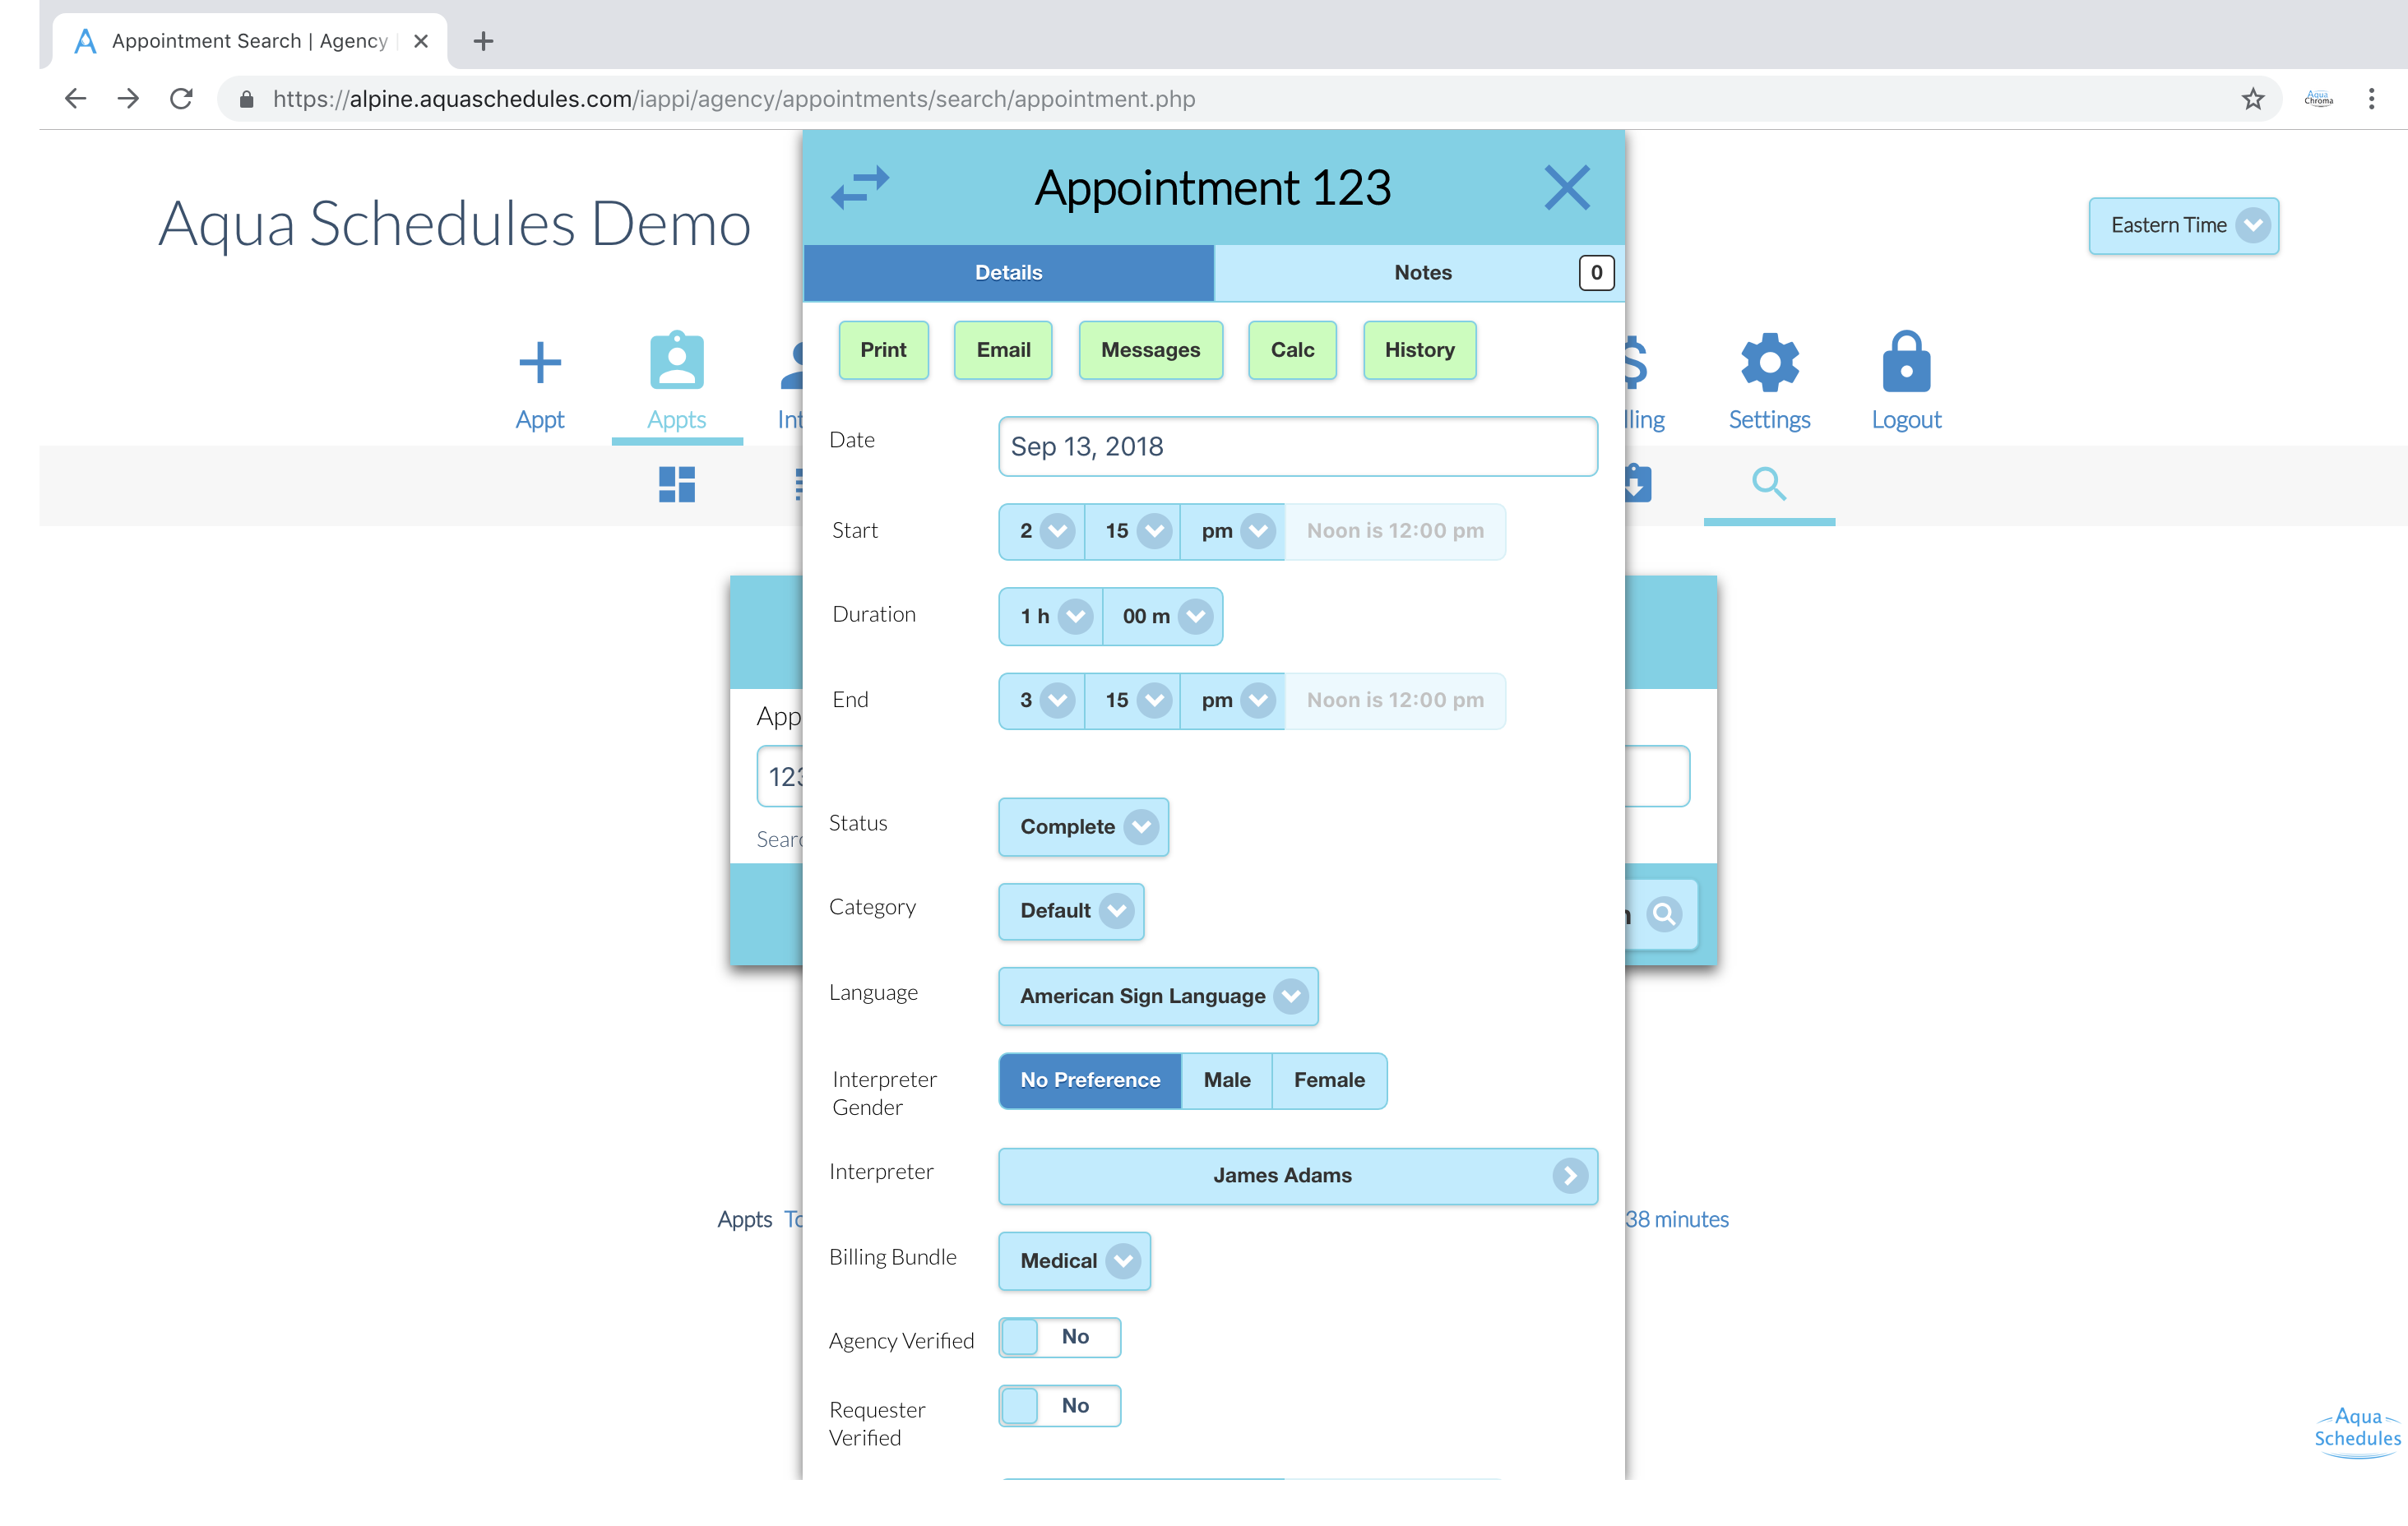
Task: Toggle the Requester Verified switch
Action: point(1060,1406)
